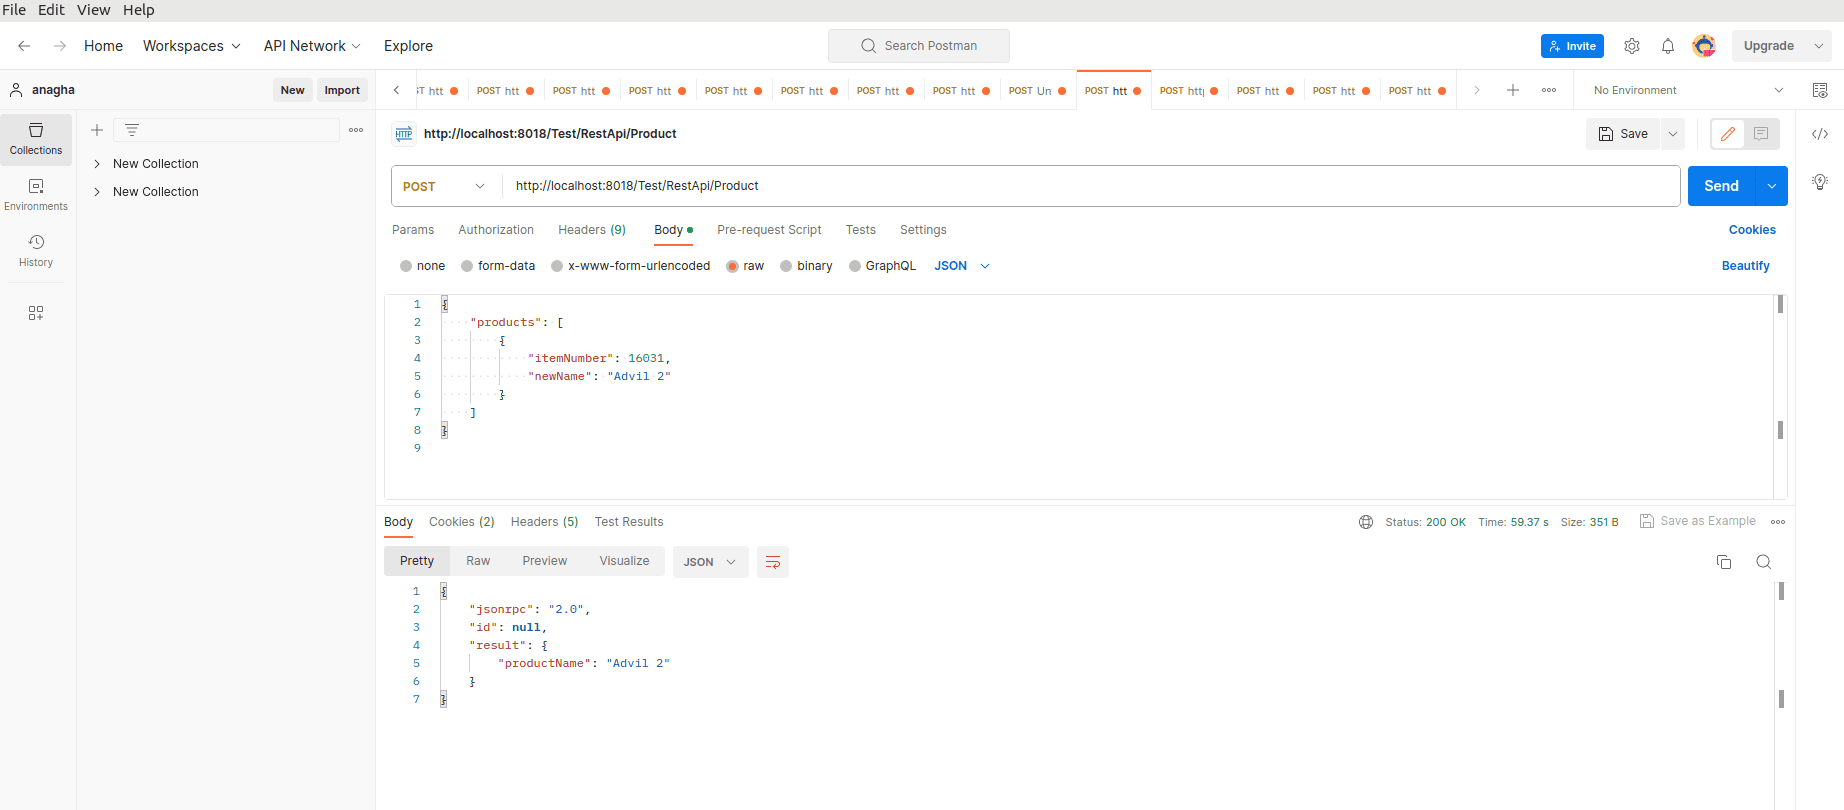Click the Import button
Viewport: 1844px width, 810px height.
(342, 90)
